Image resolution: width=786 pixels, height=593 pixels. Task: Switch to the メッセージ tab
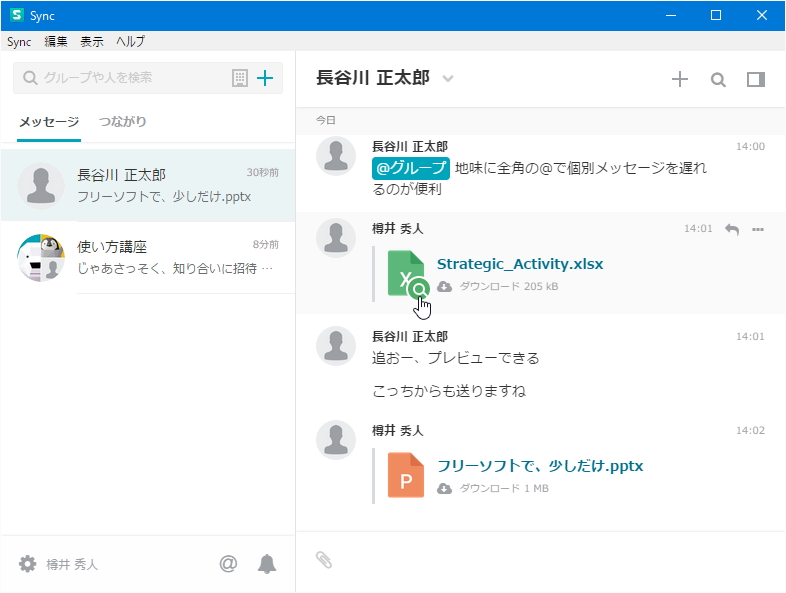(49, 122)
